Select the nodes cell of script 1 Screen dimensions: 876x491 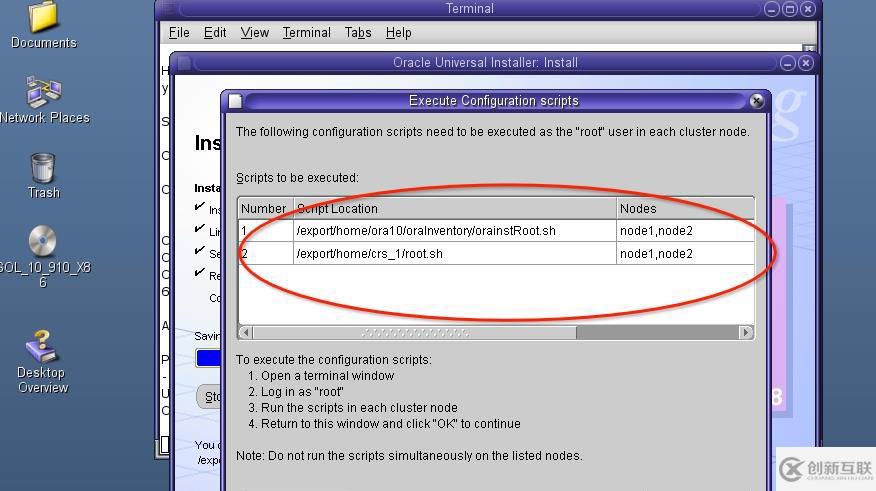coord(685,231)
